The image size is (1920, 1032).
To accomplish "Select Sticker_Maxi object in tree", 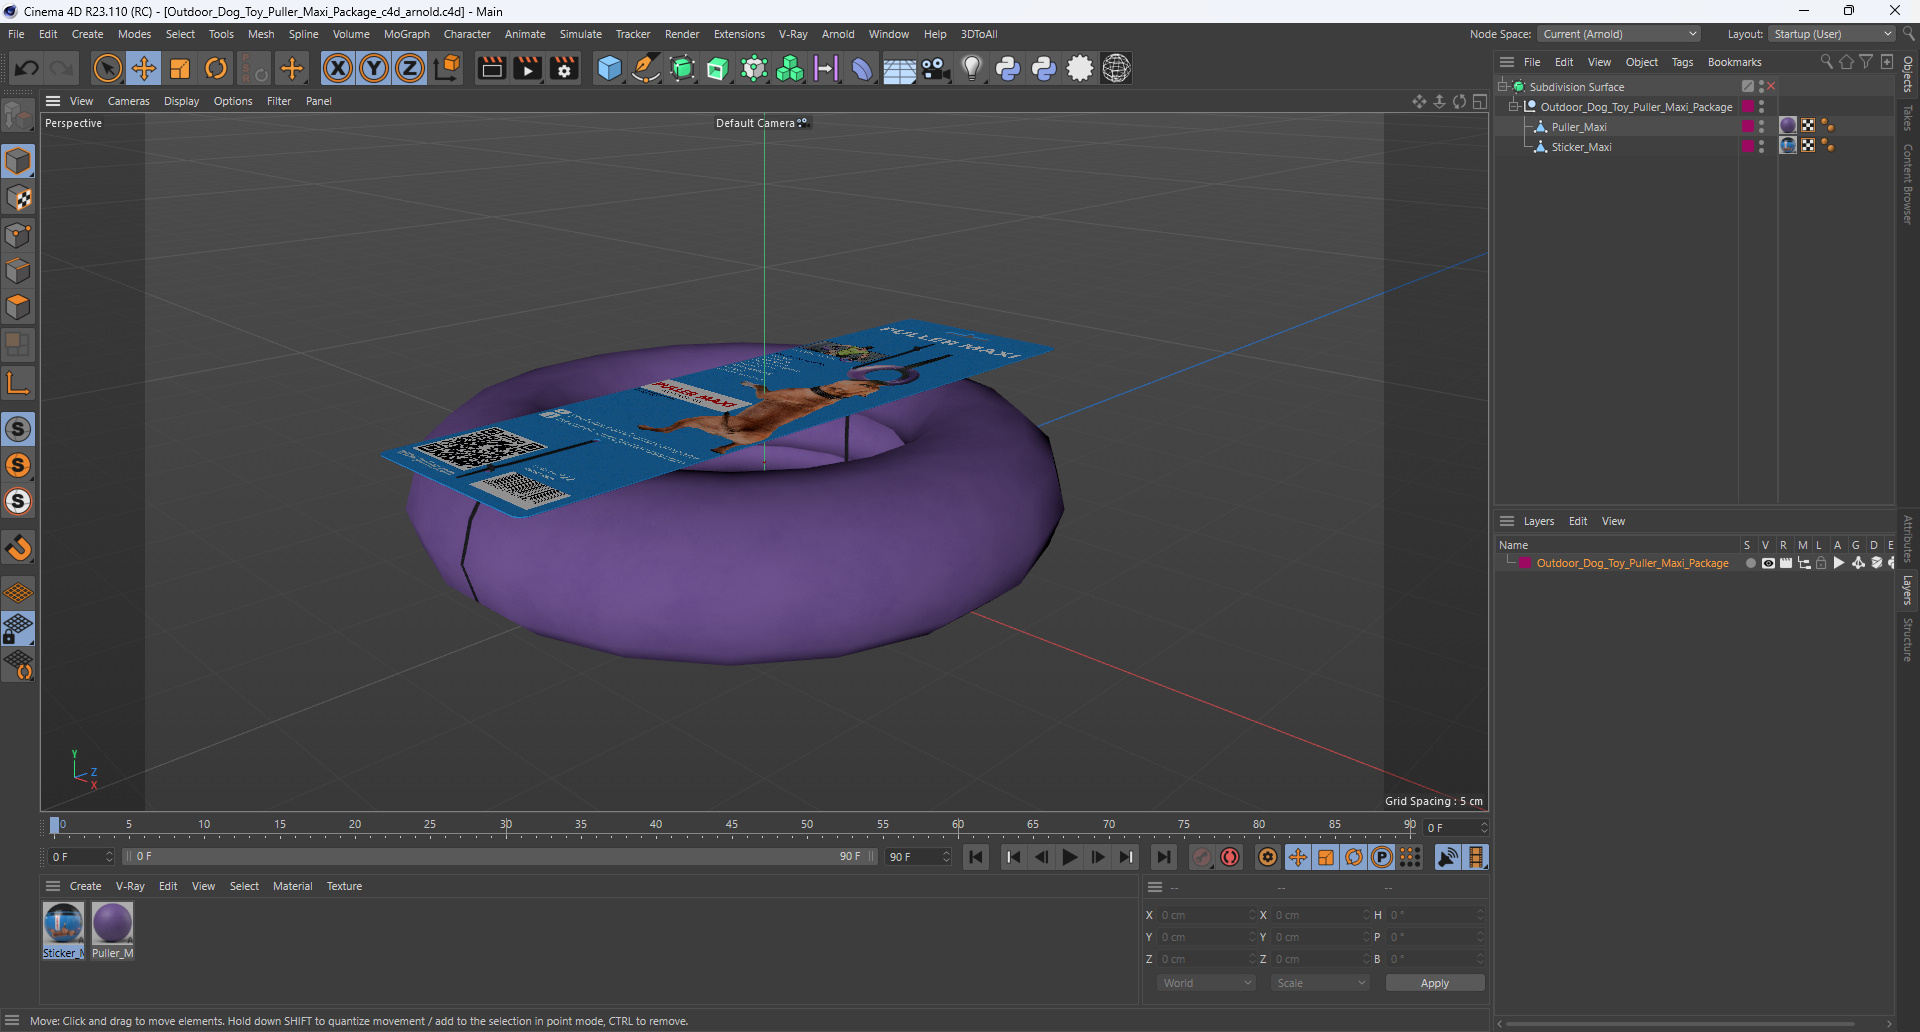I will pyautogui.click(x=1581, y=147).
